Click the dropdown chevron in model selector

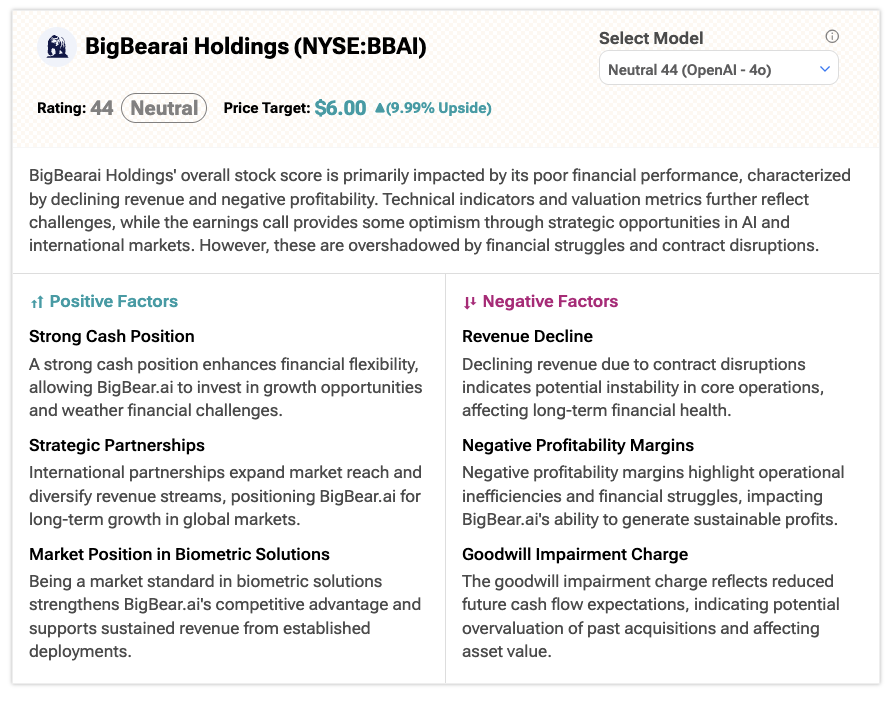[824, 69]
